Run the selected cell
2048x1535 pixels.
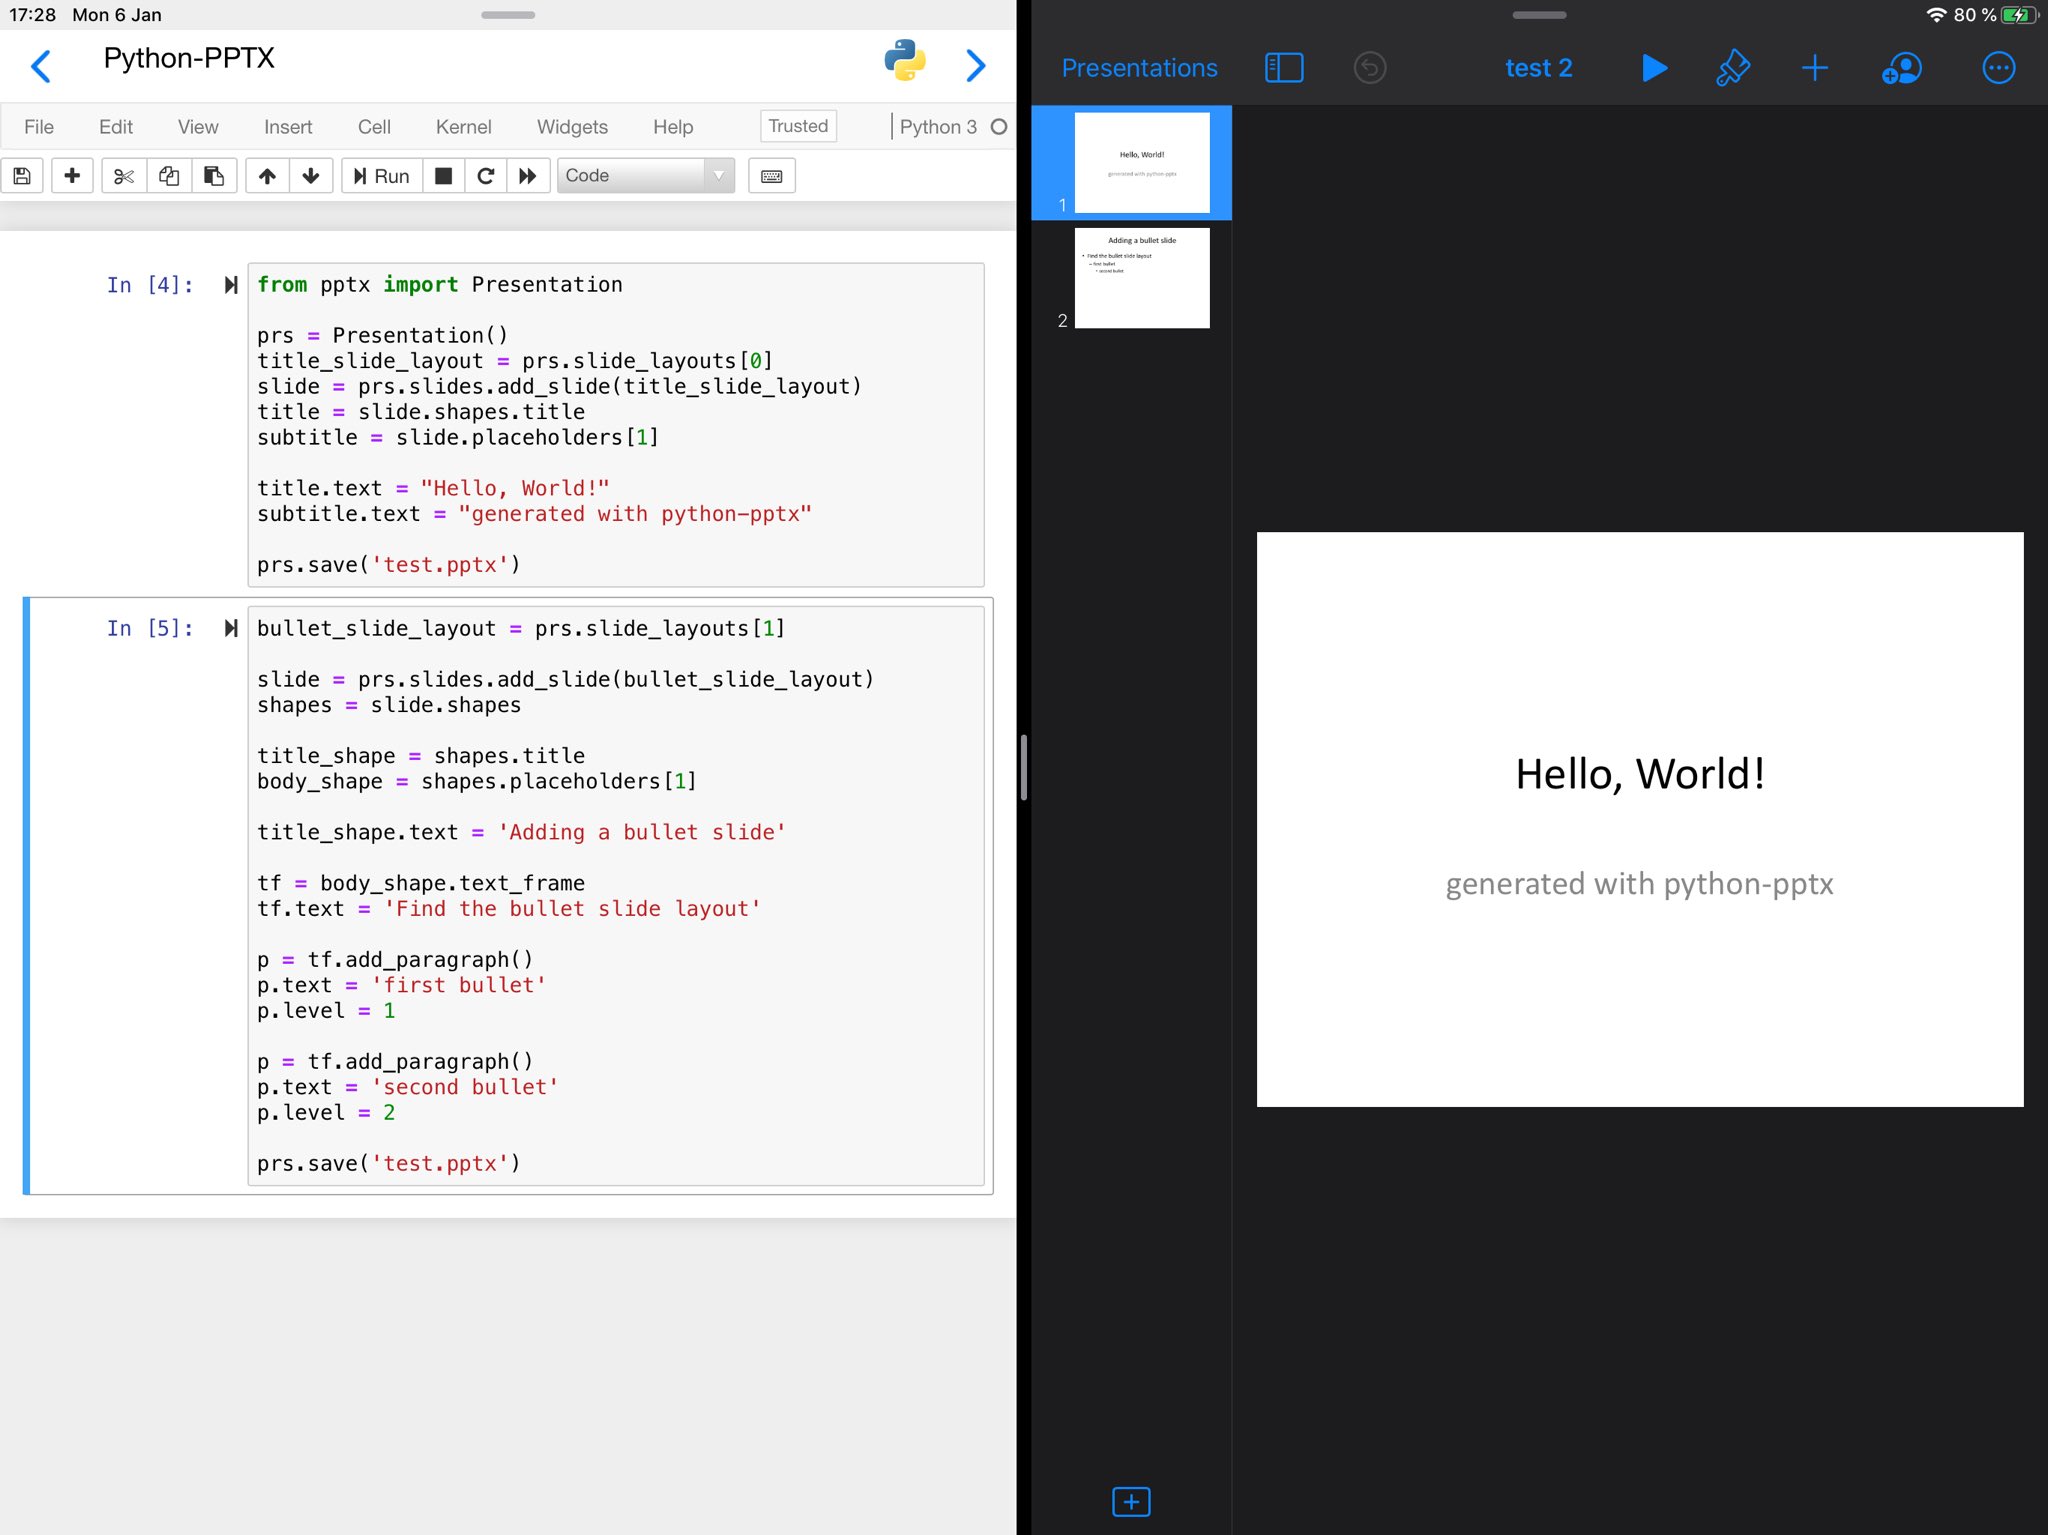pos(382,176)
